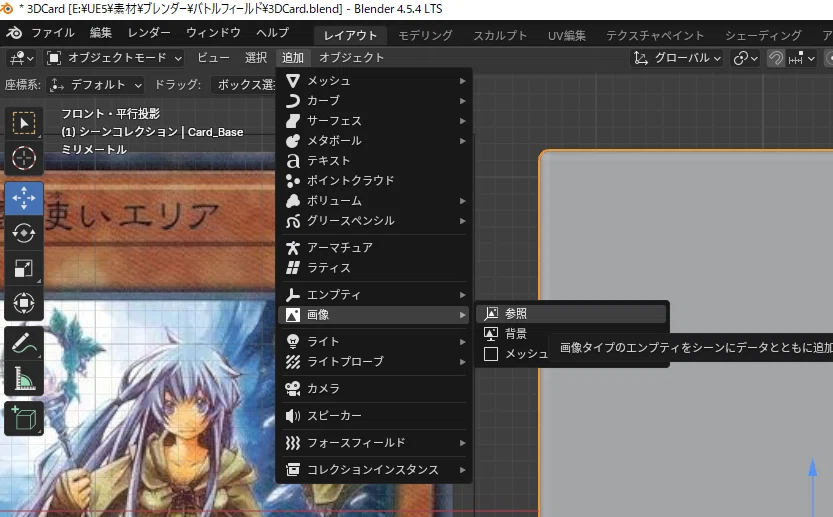Open the デフォルト orientation dropdown
Image resolution: width=833 pixels, height=517 pixels.
[x=96, y=84]
